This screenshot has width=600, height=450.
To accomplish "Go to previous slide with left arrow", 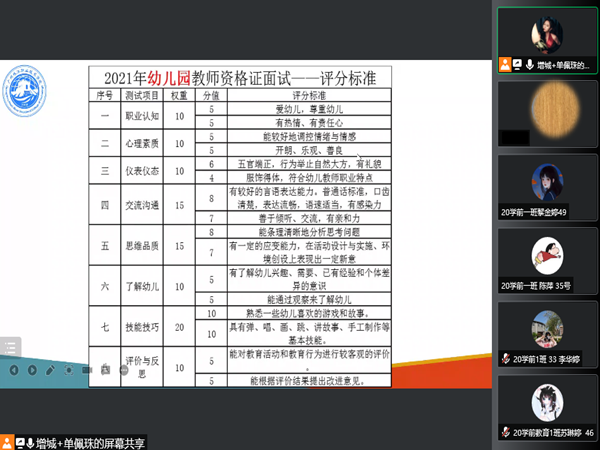I will [x=16, y=369].
